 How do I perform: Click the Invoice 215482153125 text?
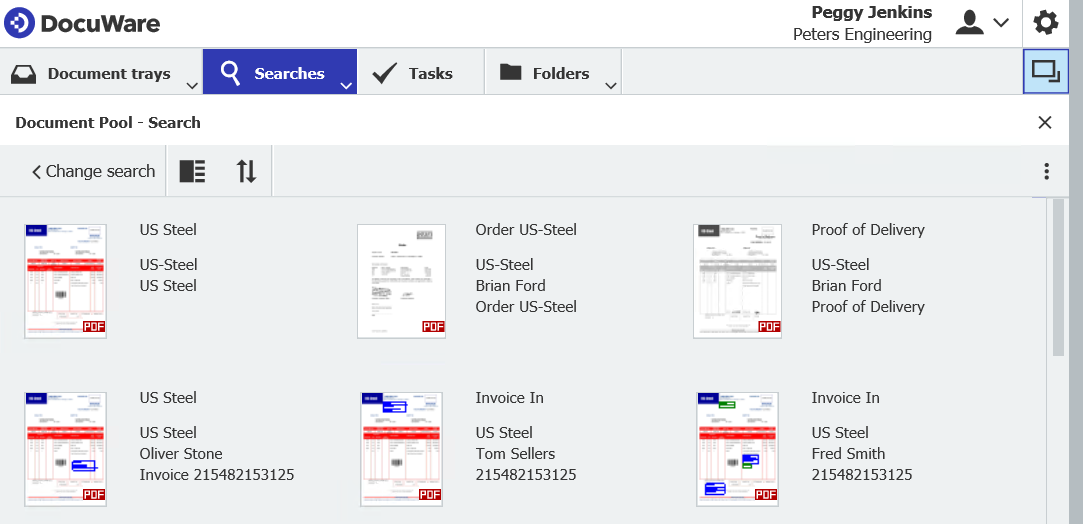point(217,475)
